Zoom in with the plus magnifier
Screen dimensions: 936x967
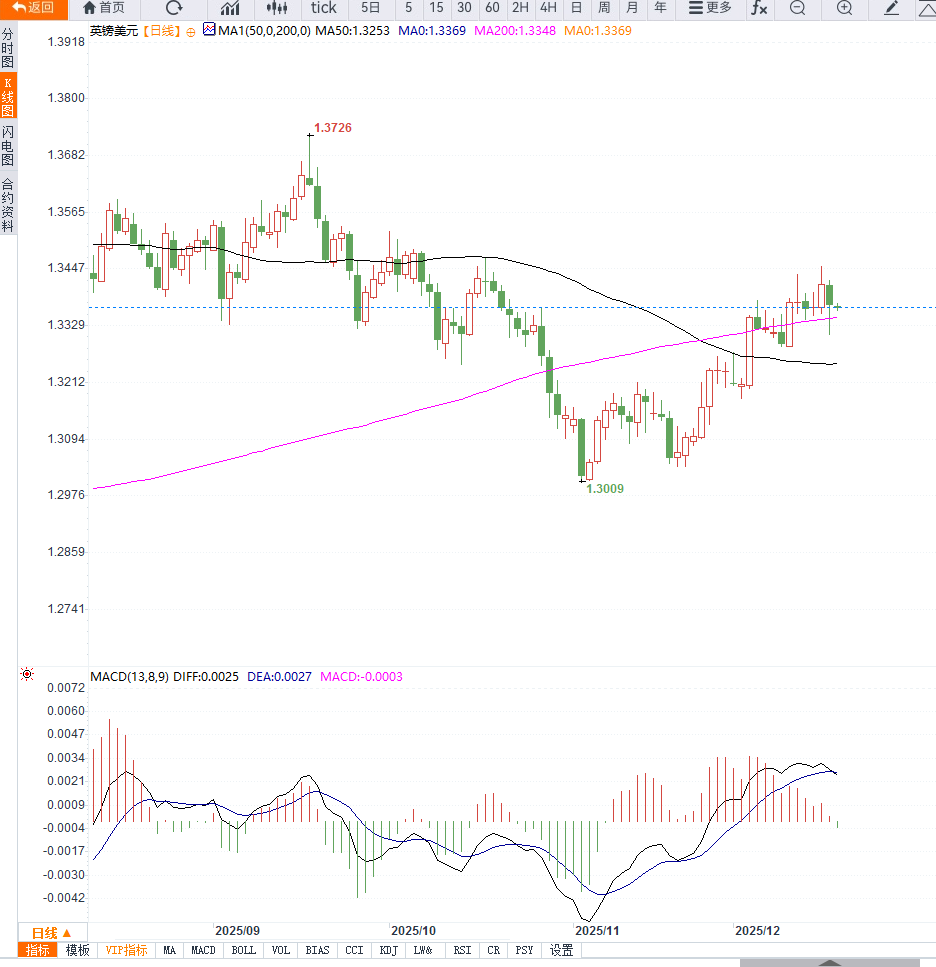tap(844, 8)
